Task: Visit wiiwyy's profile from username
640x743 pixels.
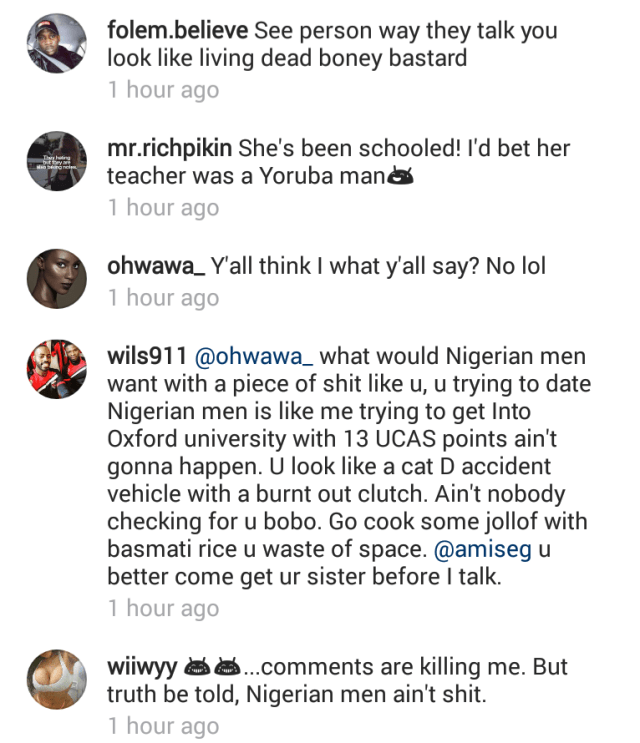Action: point(140,667)
